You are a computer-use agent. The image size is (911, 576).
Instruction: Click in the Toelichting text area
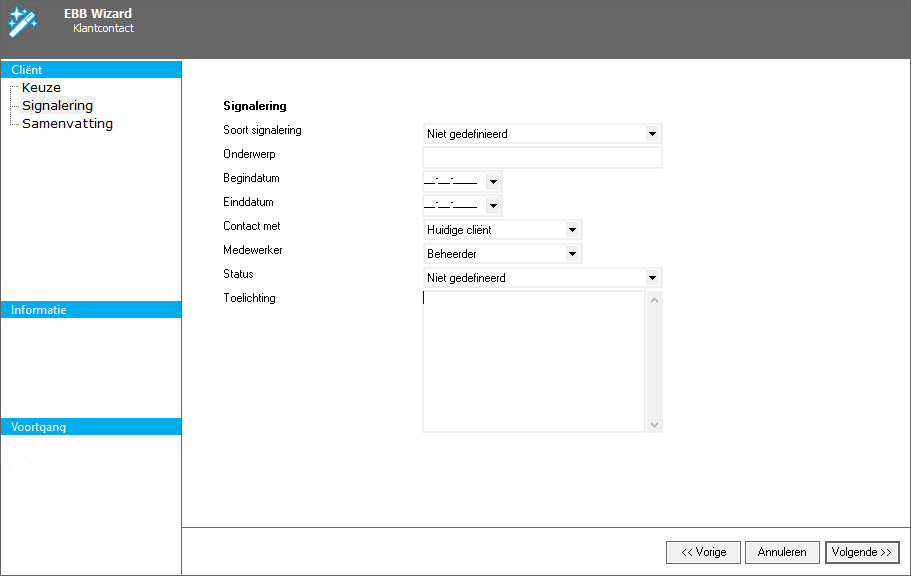point(534,361)
